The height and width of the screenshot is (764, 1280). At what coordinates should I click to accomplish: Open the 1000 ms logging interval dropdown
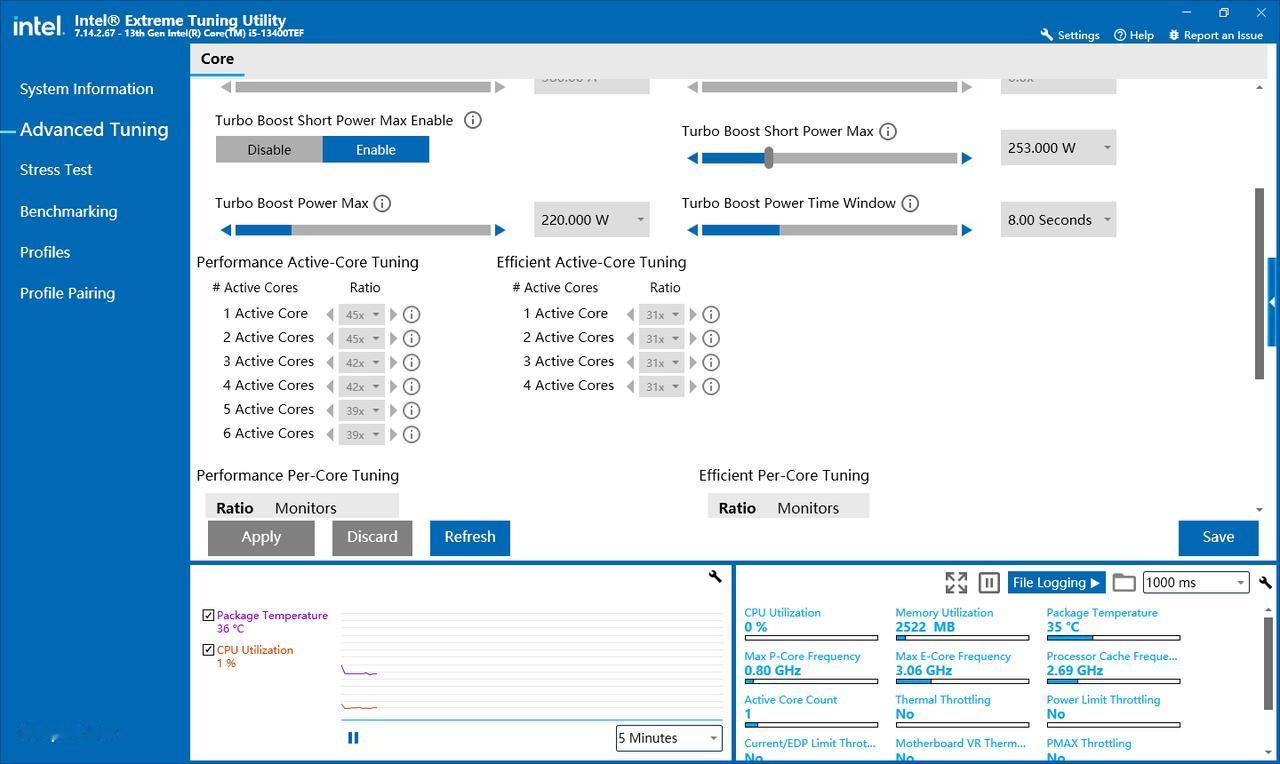coord(1196,582)
